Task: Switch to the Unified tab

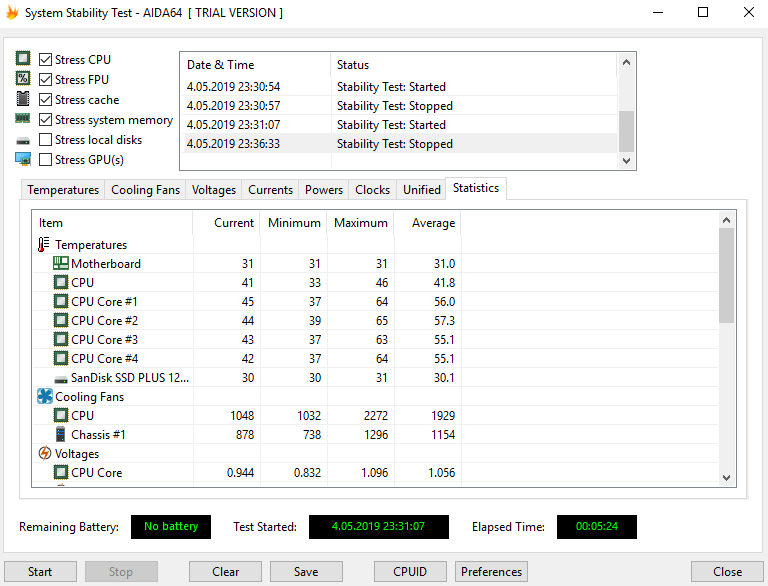Action: coord(422,190)
